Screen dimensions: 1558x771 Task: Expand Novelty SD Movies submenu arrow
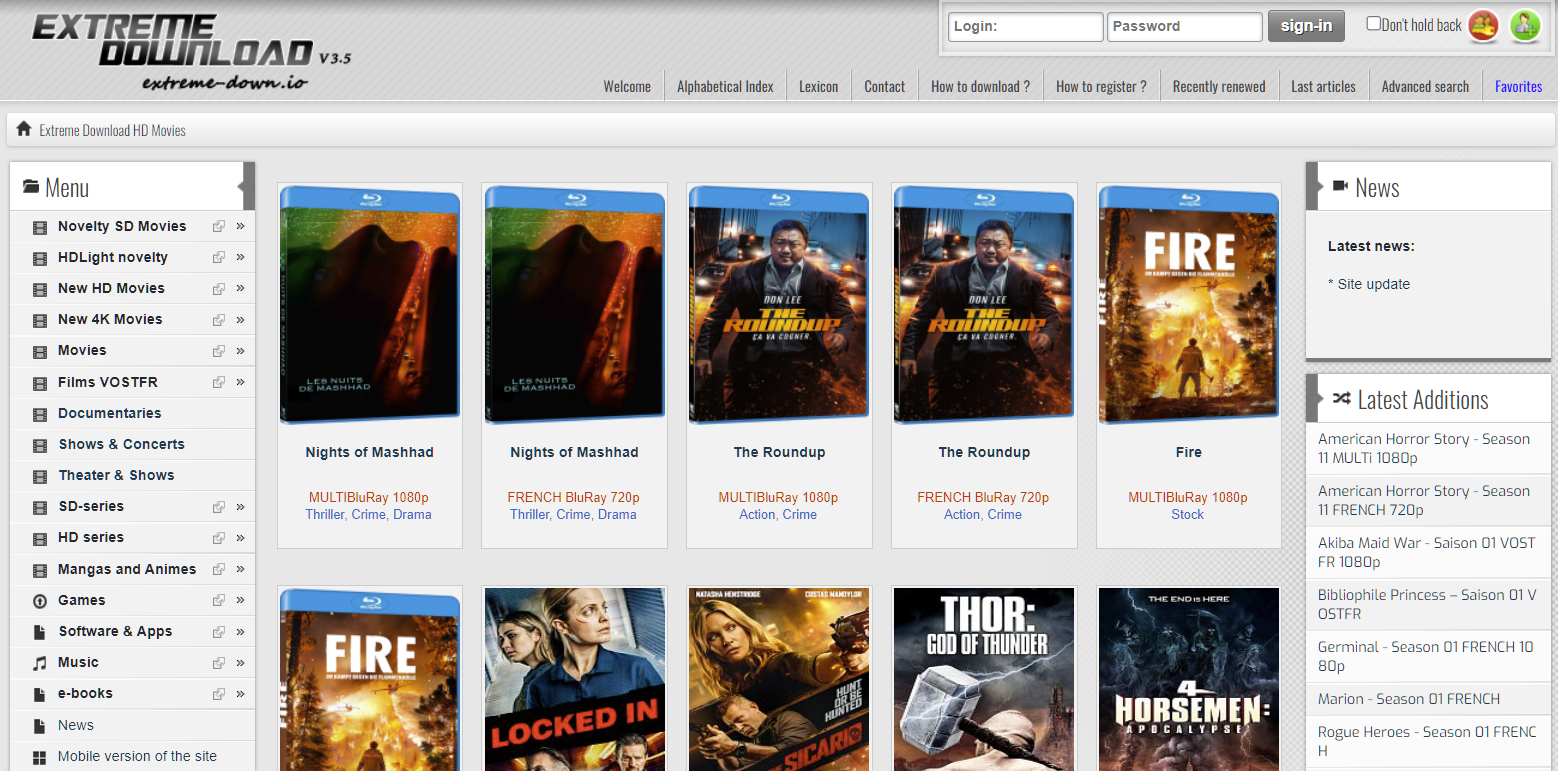[x=240, y=226]
